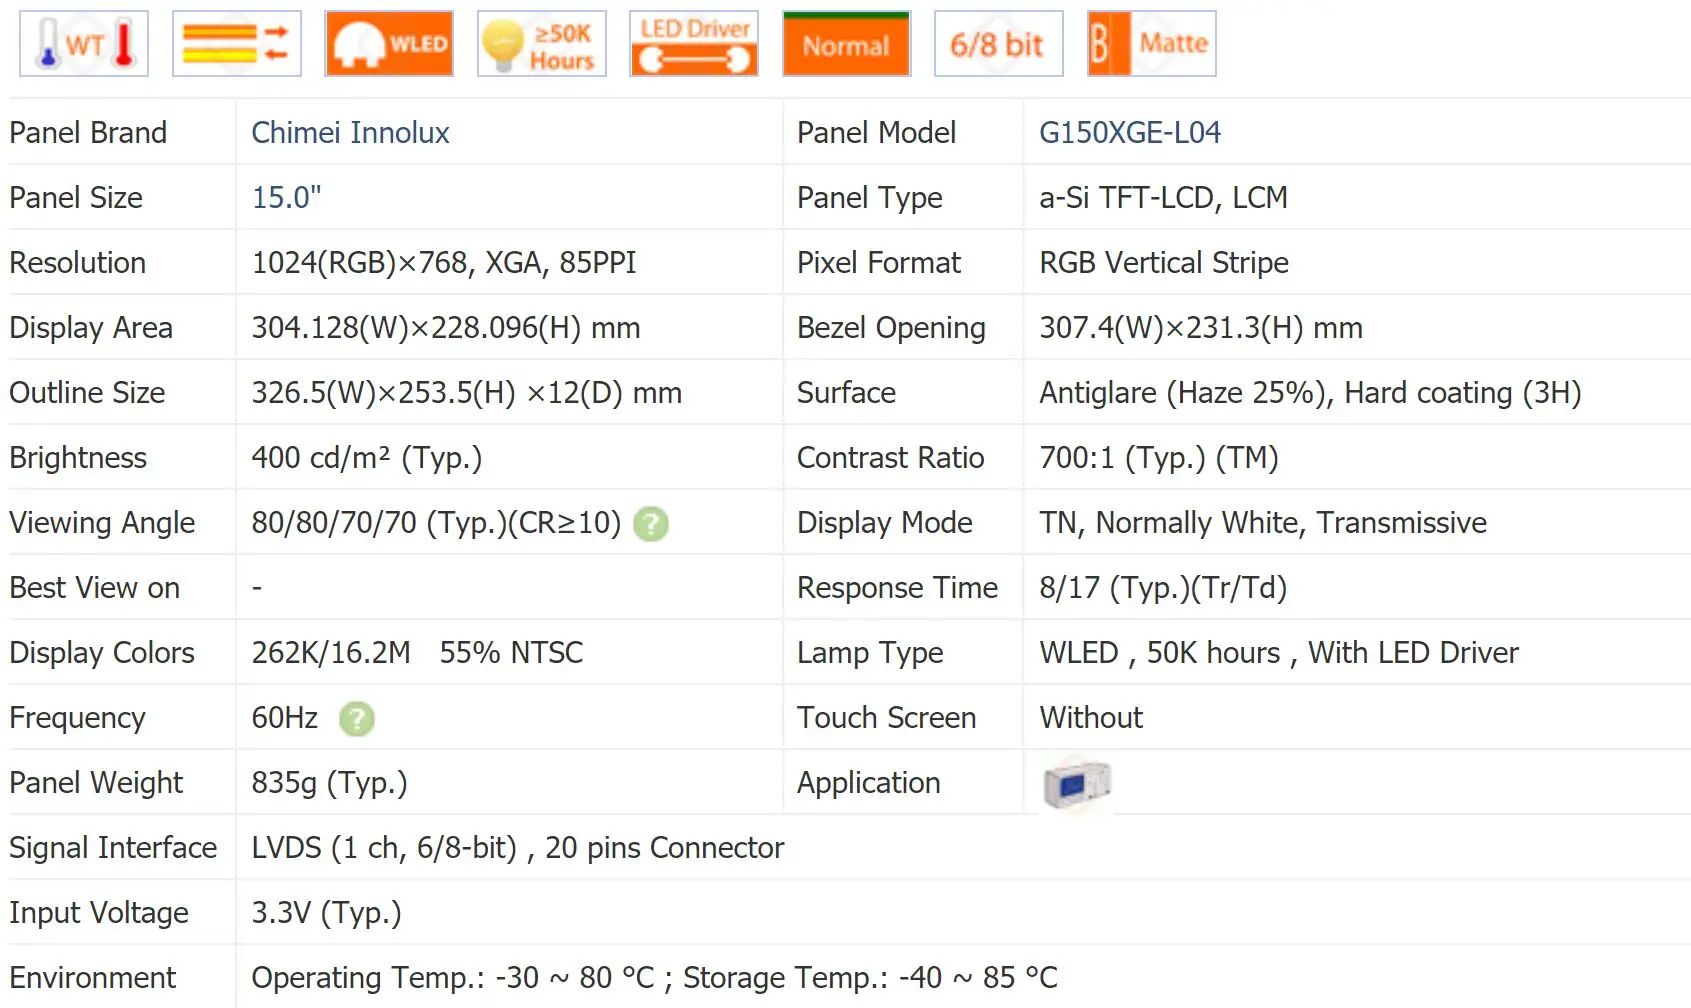The width and height of the screenshot is (1691, 1008).
Task: Select the environment operating and storage temperature value
Action: click(x=655, y=978)
